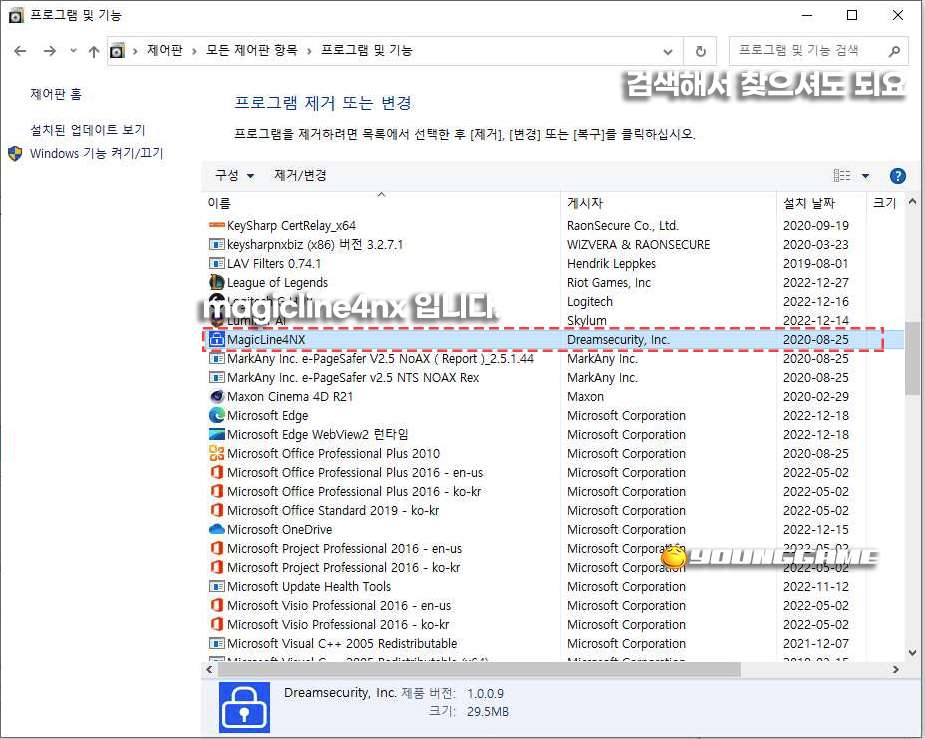Click horizontal scrollbar left arrow
Screen dimensions: 925x739
click(209, 669)
